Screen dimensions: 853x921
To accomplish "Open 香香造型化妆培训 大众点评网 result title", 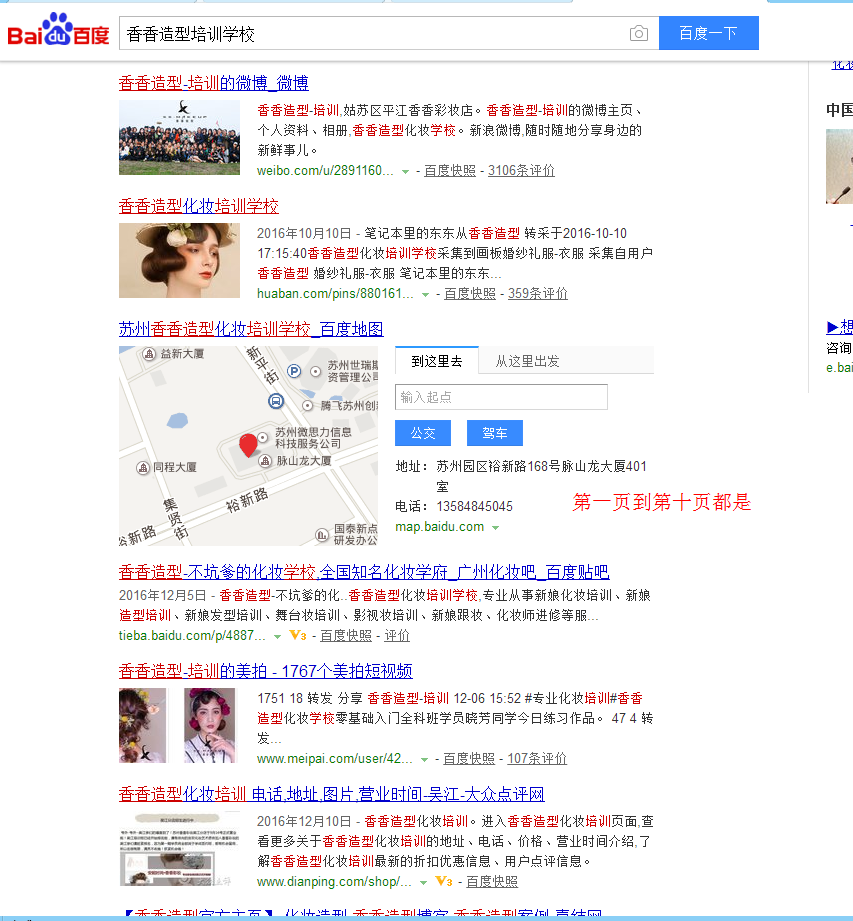I will click(x=331, y=794).
